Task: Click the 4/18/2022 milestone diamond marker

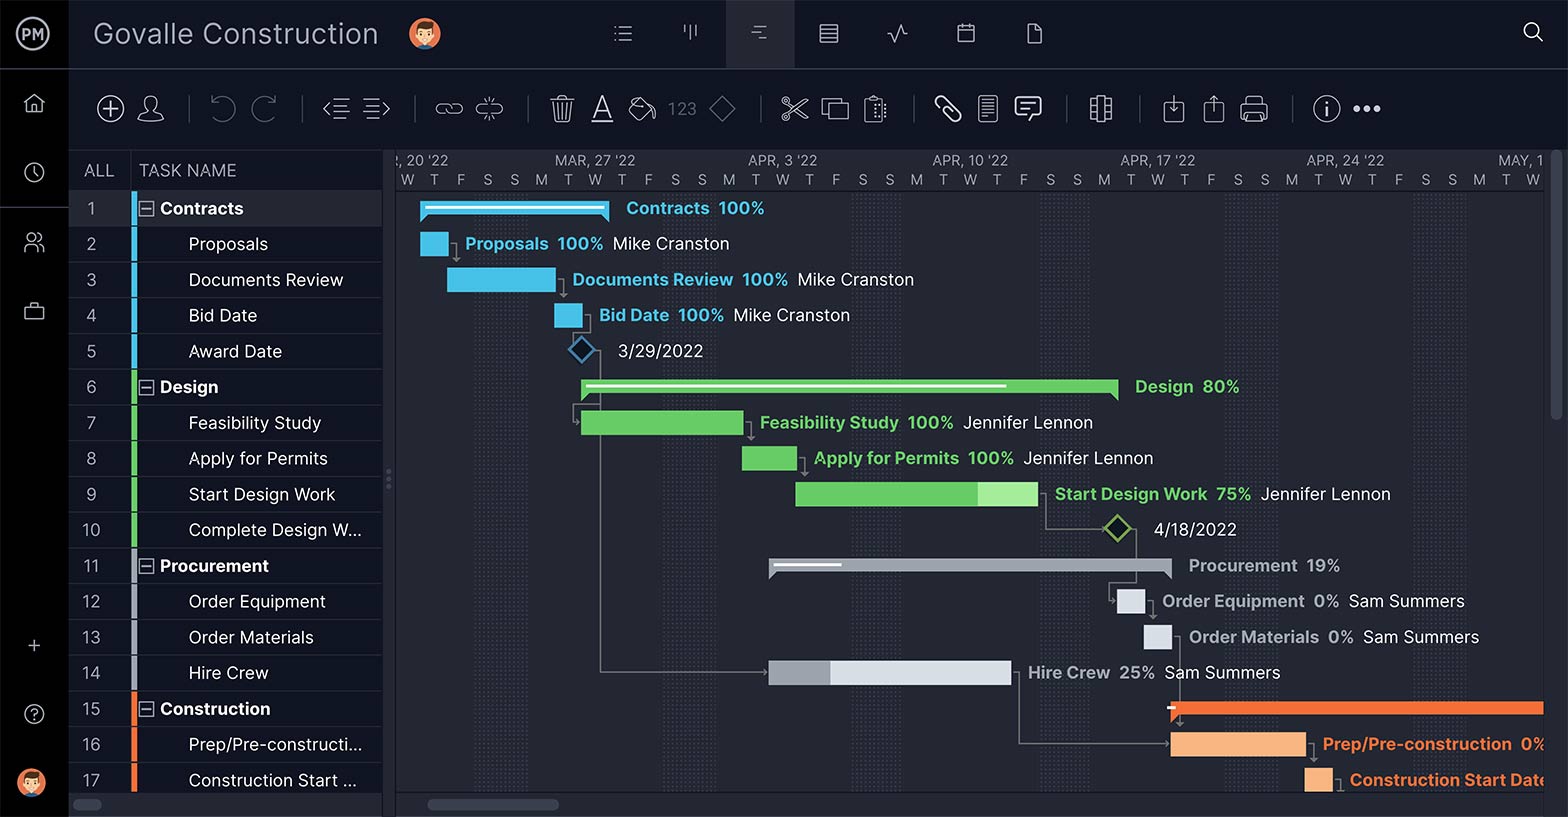Action: [1117, 529]
